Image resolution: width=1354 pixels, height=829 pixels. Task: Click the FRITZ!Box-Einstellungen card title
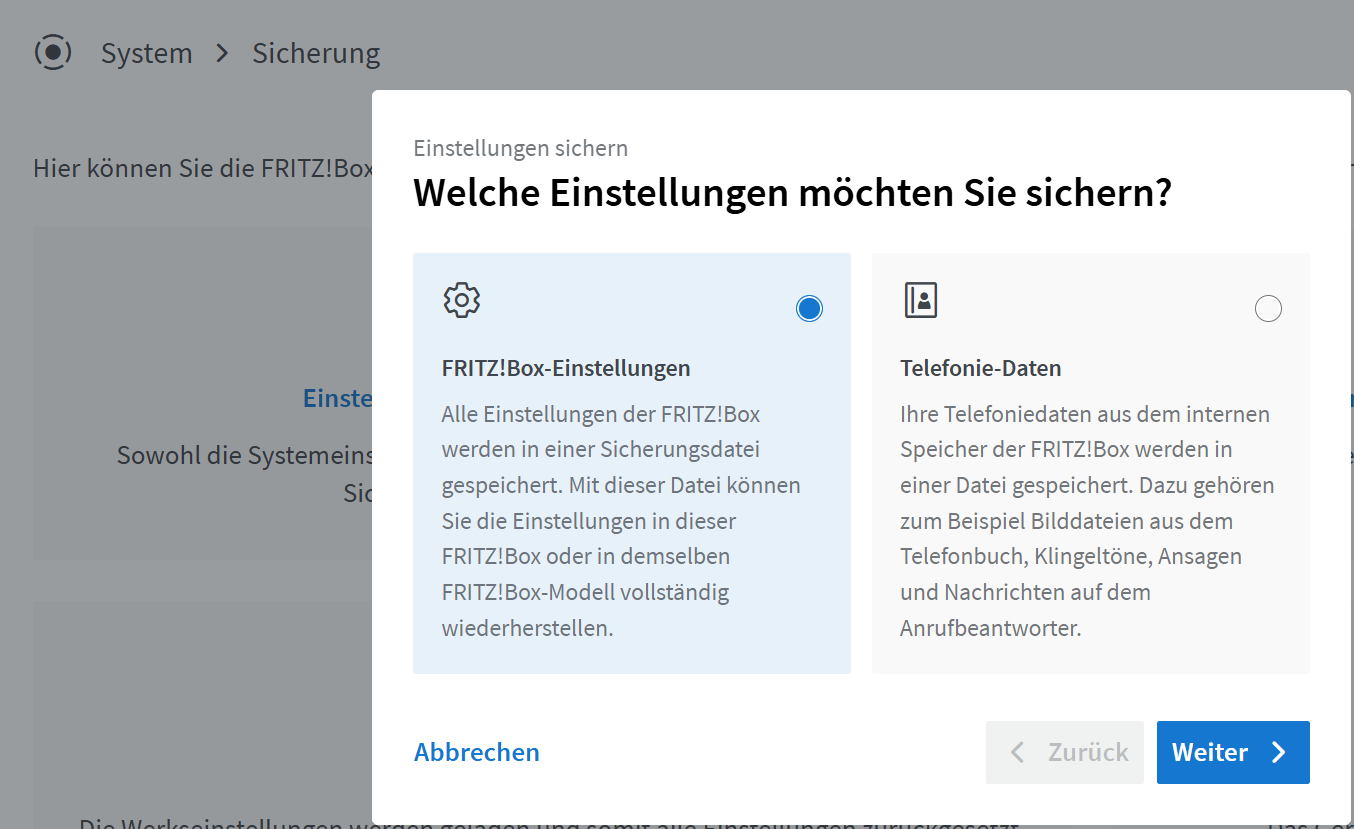pyautogui.click(x=565, y=368)
